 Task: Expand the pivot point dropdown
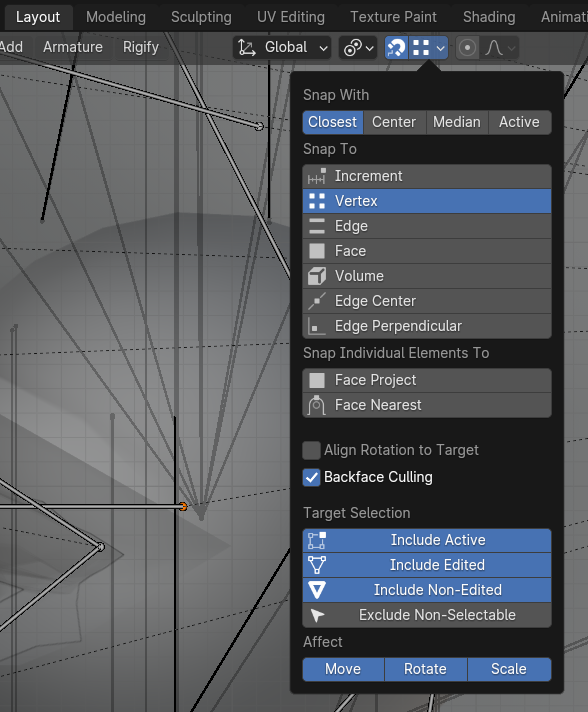coord(358,48)
